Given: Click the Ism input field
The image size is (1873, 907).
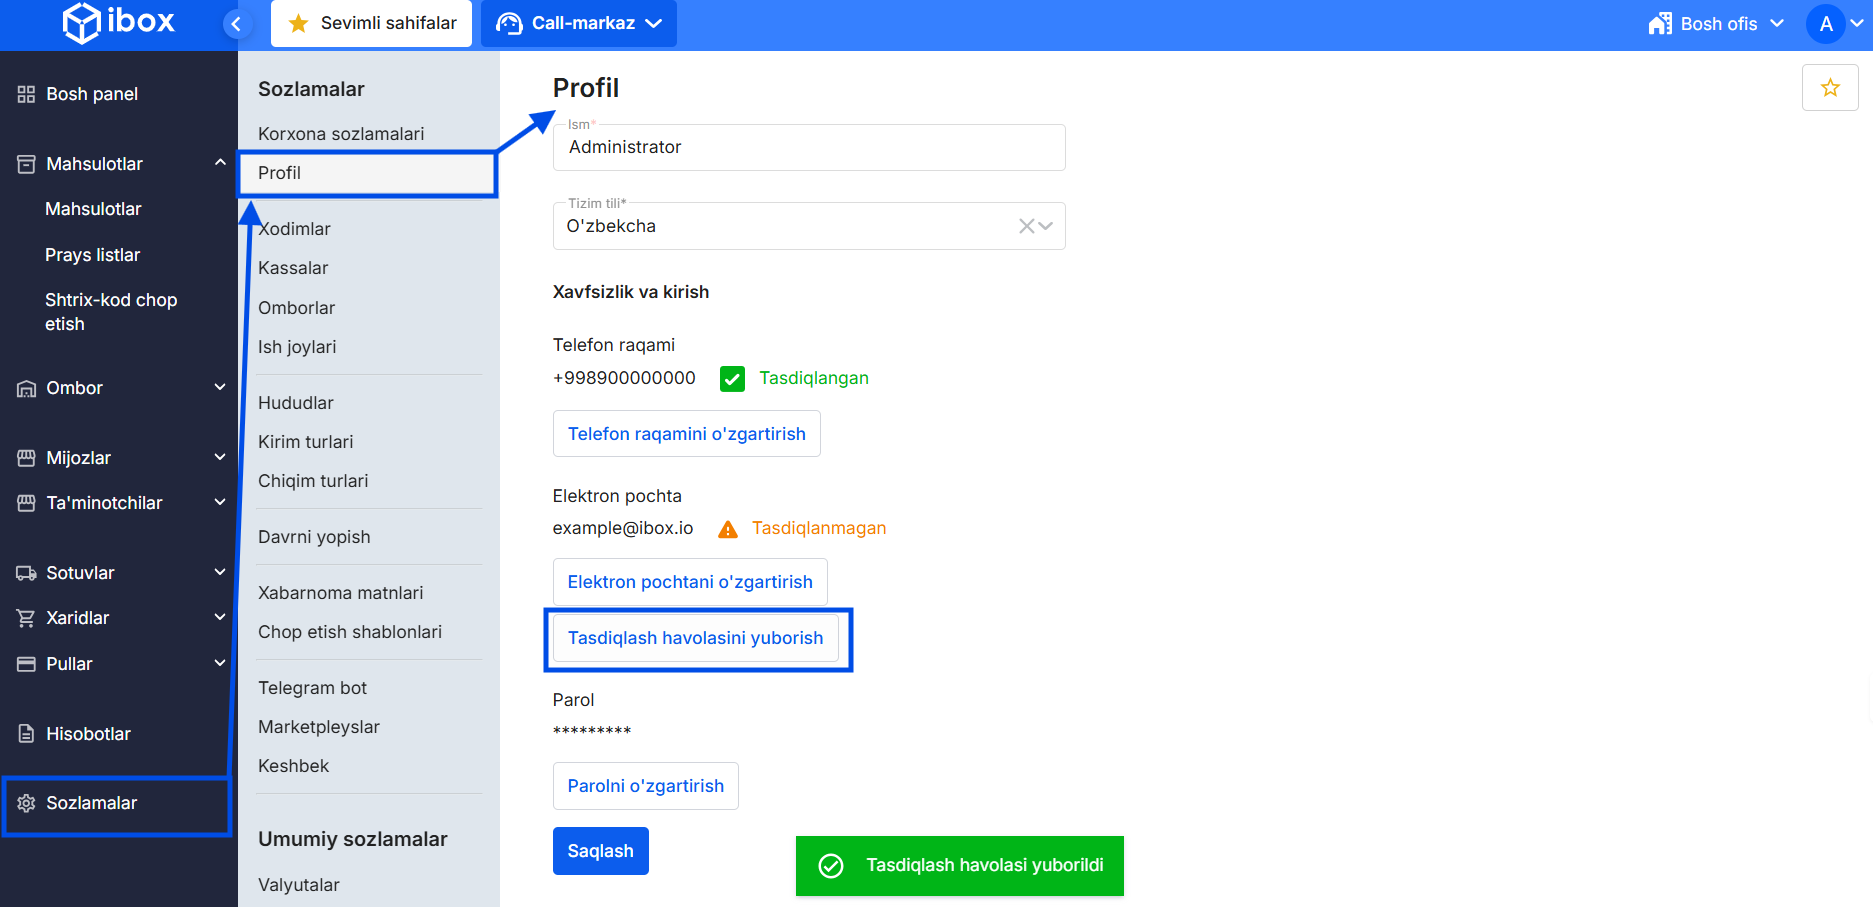Looking at the screenshot, I should (x=808, y=148).
